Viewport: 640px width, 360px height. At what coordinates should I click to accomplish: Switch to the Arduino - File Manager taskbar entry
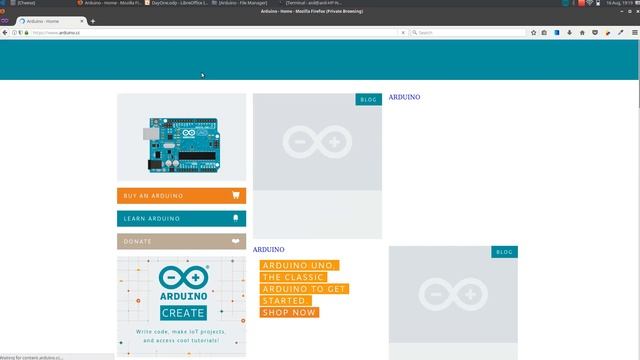(240, 3)
